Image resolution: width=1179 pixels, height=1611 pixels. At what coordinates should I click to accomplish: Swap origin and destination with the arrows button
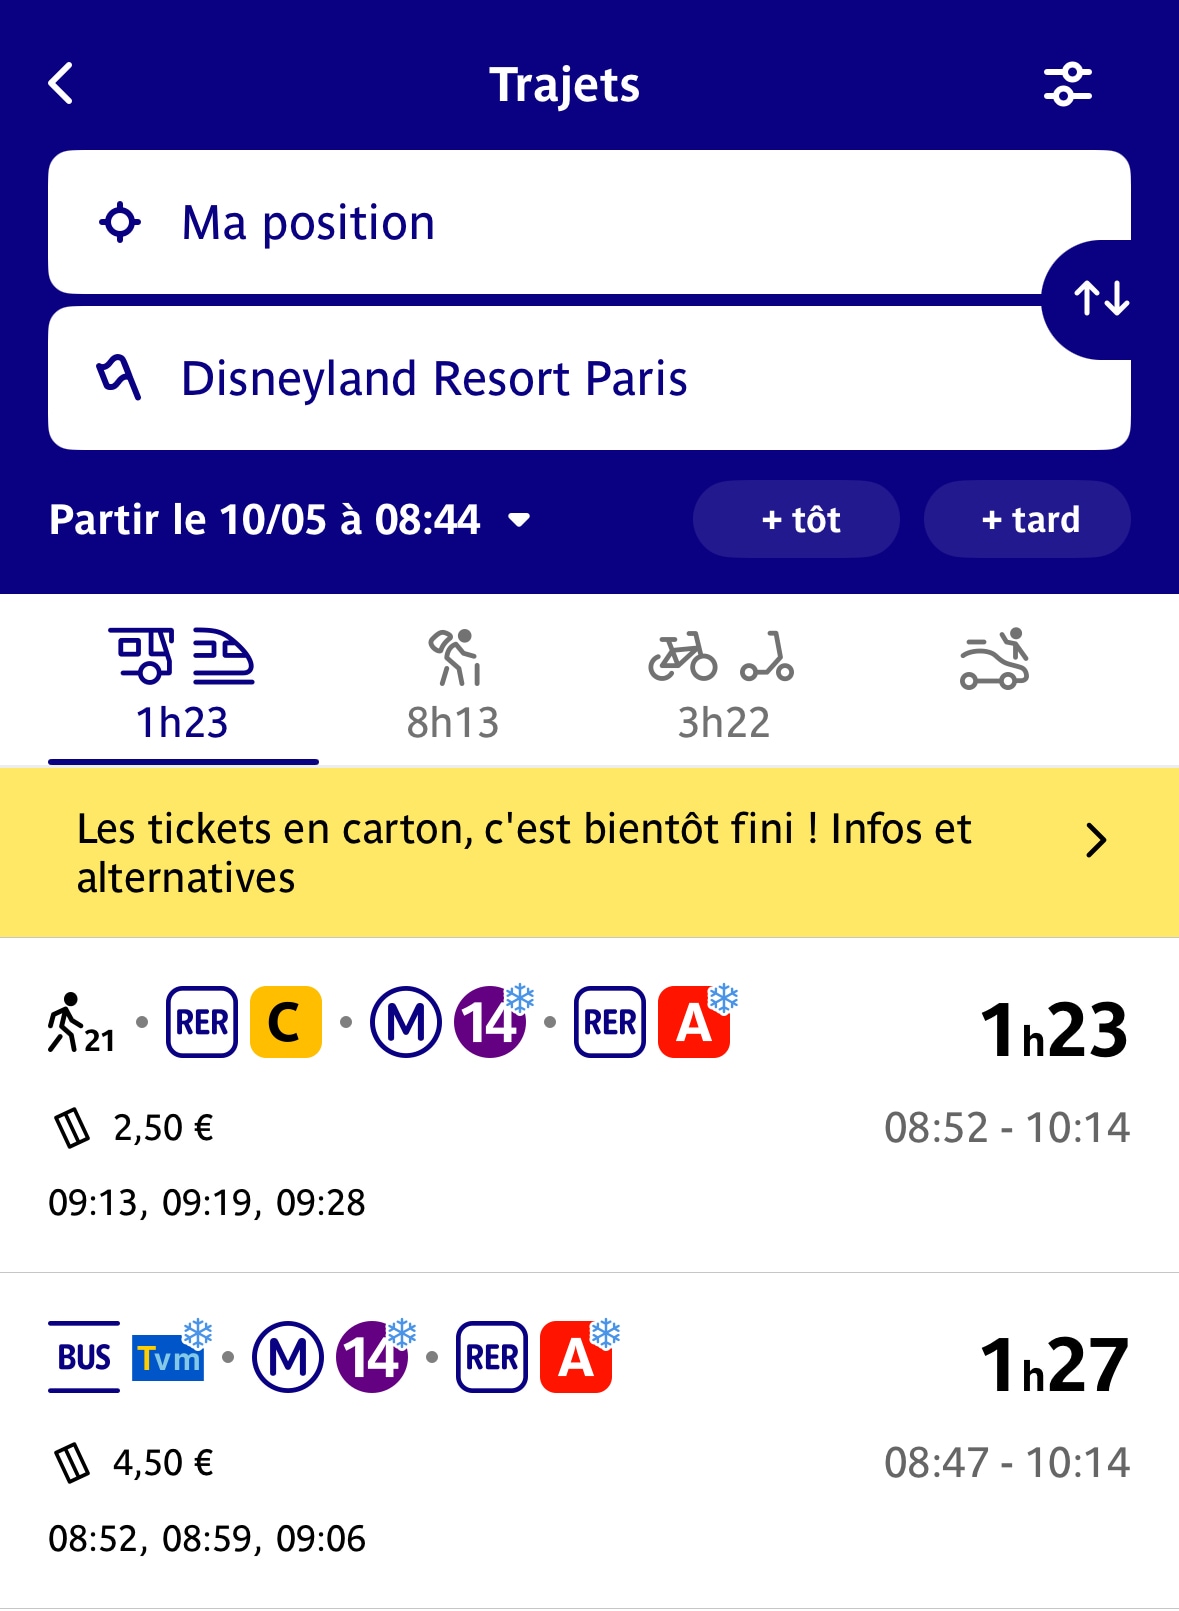point(1101,299)
